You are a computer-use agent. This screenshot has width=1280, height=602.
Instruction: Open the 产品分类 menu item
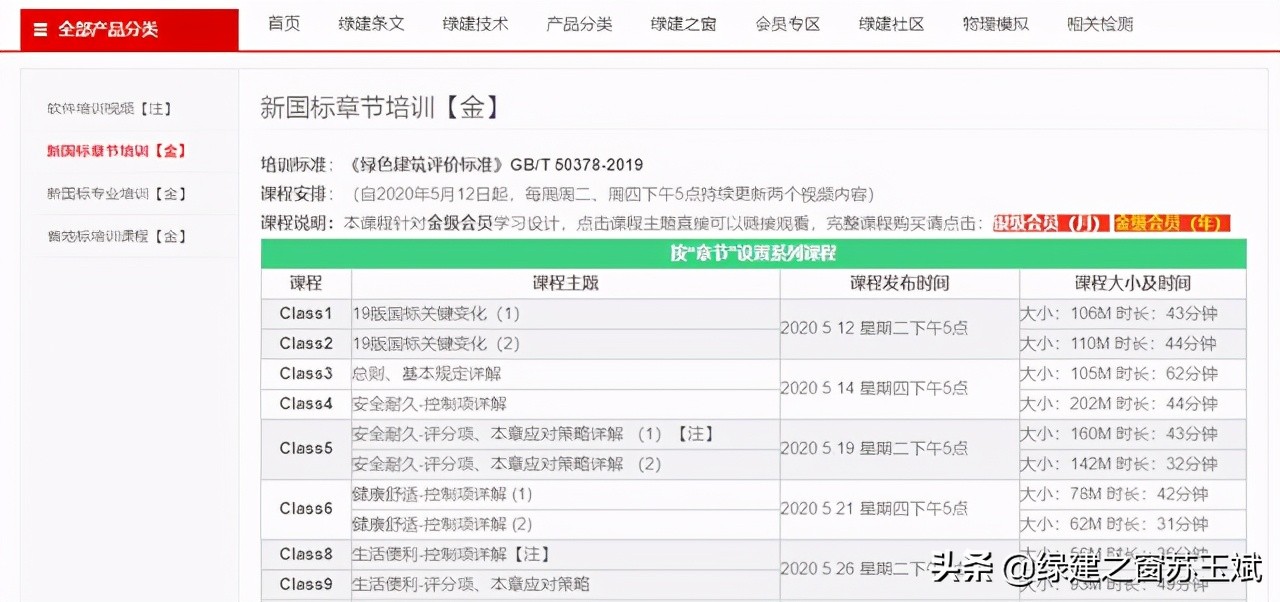click(580, 24)
